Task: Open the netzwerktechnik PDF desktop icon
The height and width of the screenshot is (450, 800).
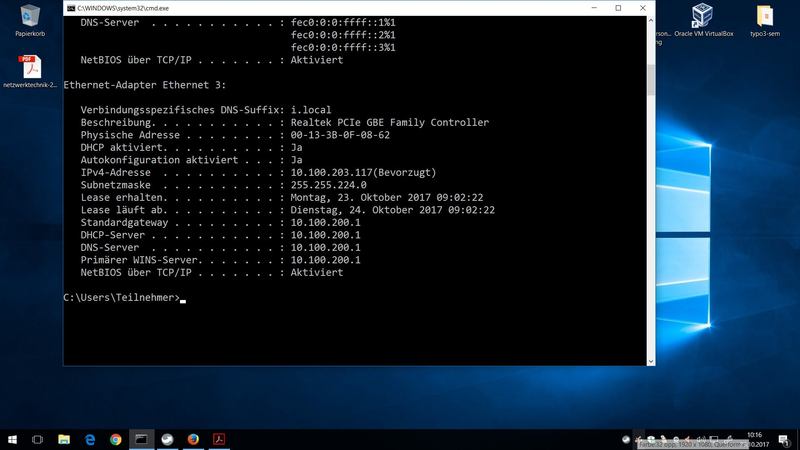Action: click(x=30, y=71)
